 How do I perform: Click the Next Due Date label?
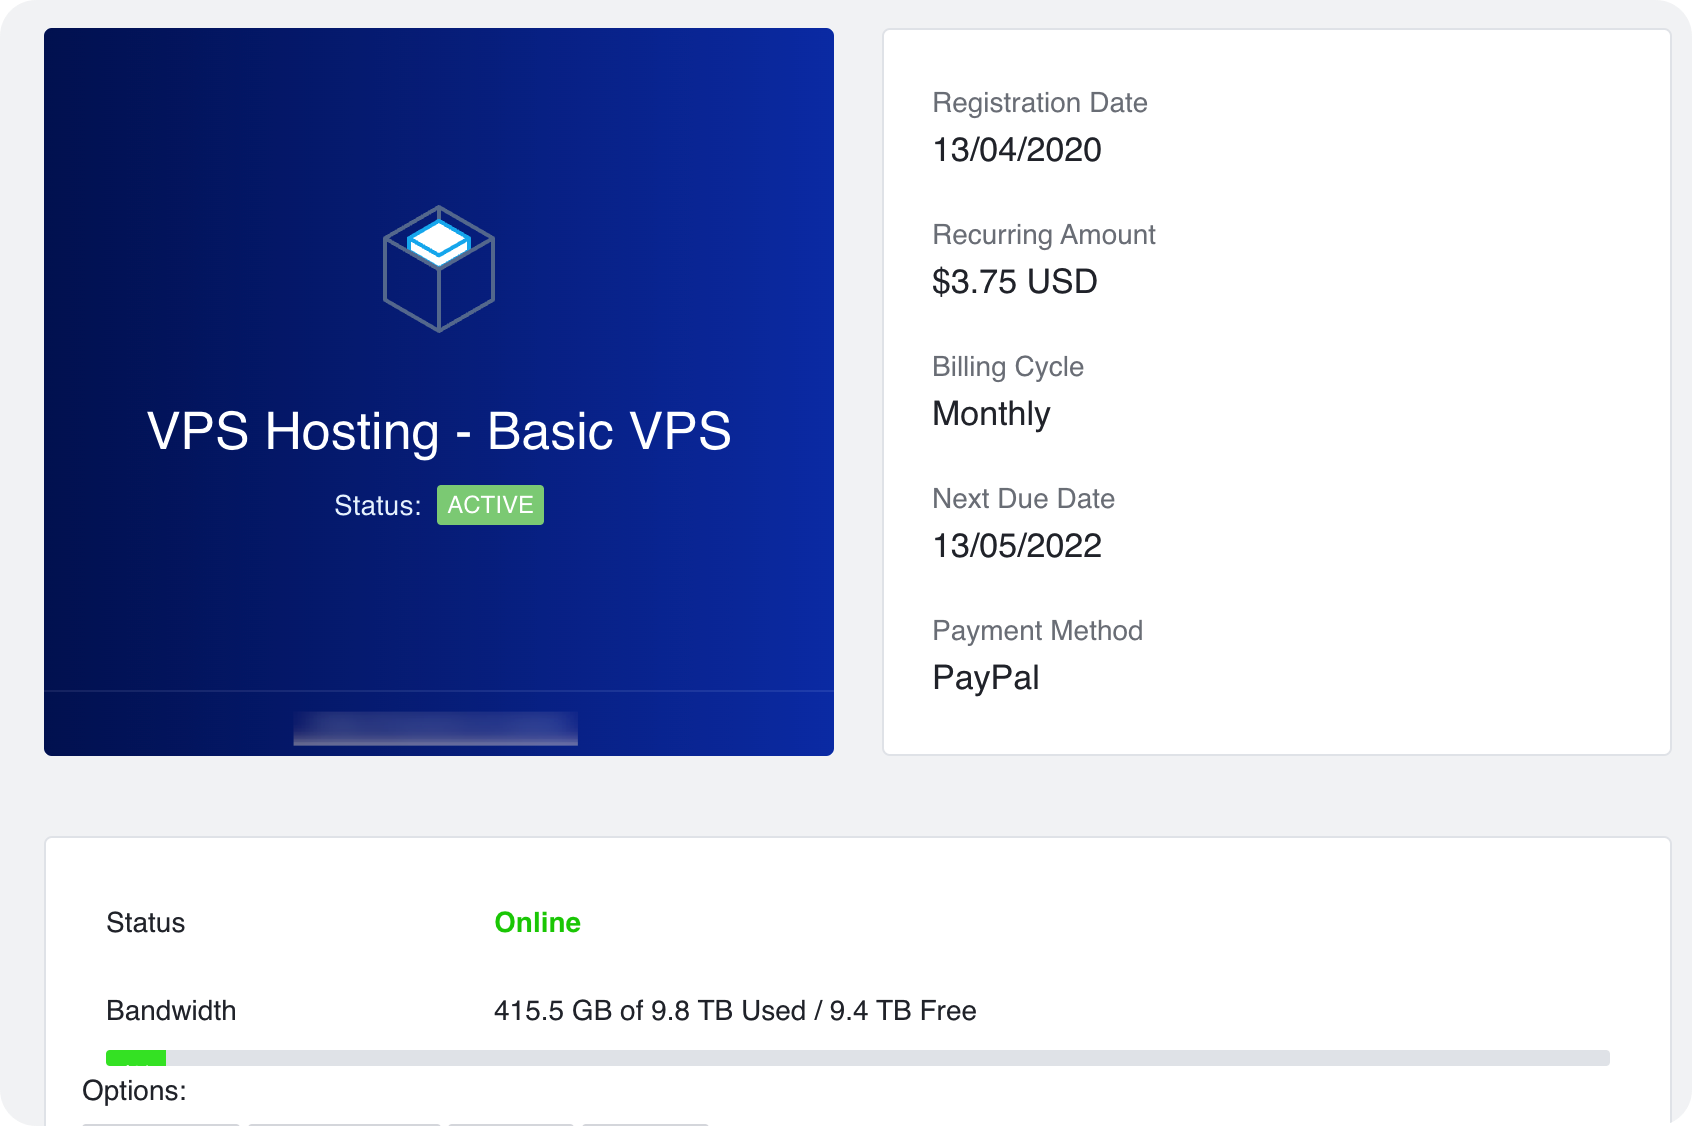1024,499
